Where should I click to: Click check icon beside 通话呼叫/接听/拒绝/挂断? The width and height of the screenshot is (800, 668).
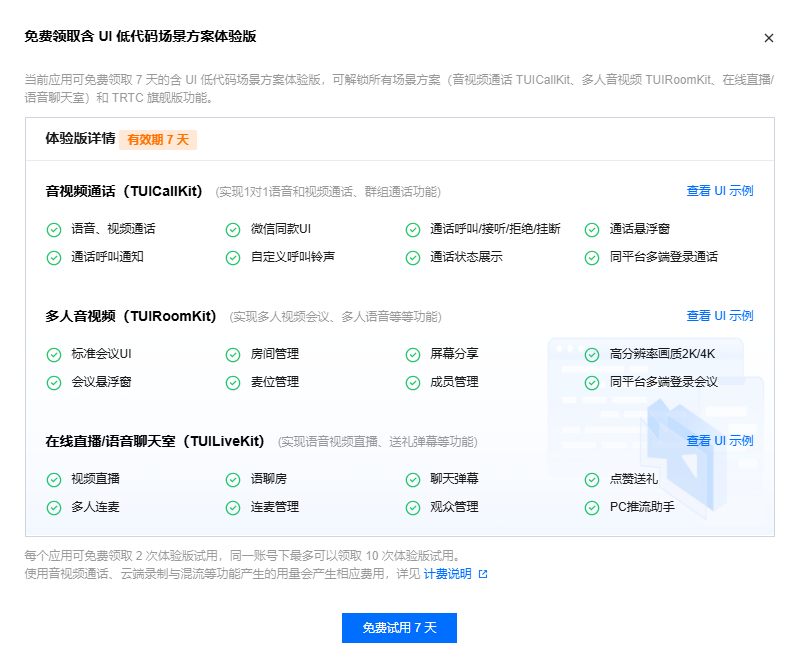pos(413,230)
